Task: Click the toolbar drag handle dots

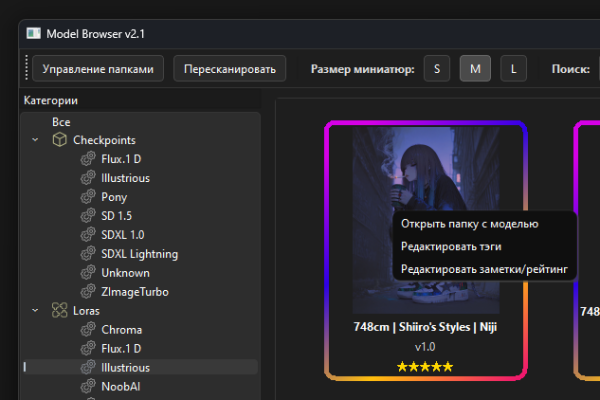Action: pyautogui.click(x=26, y=68)
